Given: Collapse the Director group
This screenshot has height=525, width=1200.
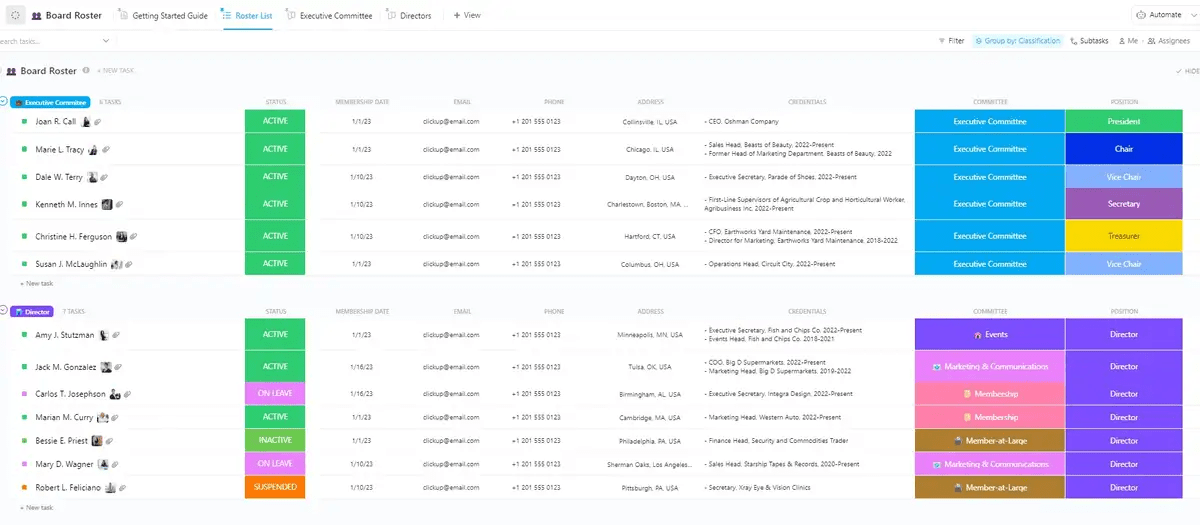Looking at the screenshot, I should [4, 312].
